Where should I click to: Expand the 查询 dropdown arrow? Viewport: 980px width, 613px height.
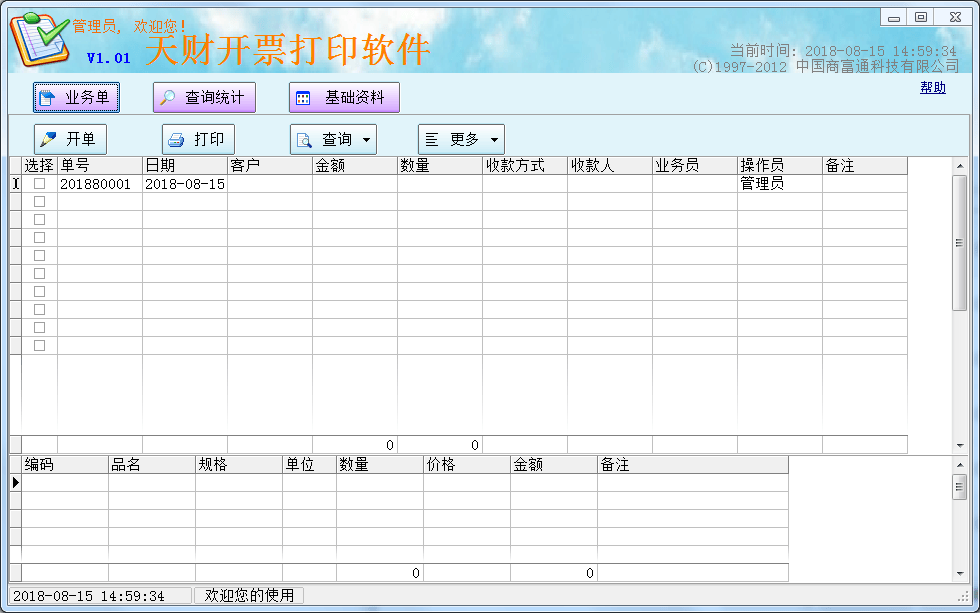pos(366,140)
